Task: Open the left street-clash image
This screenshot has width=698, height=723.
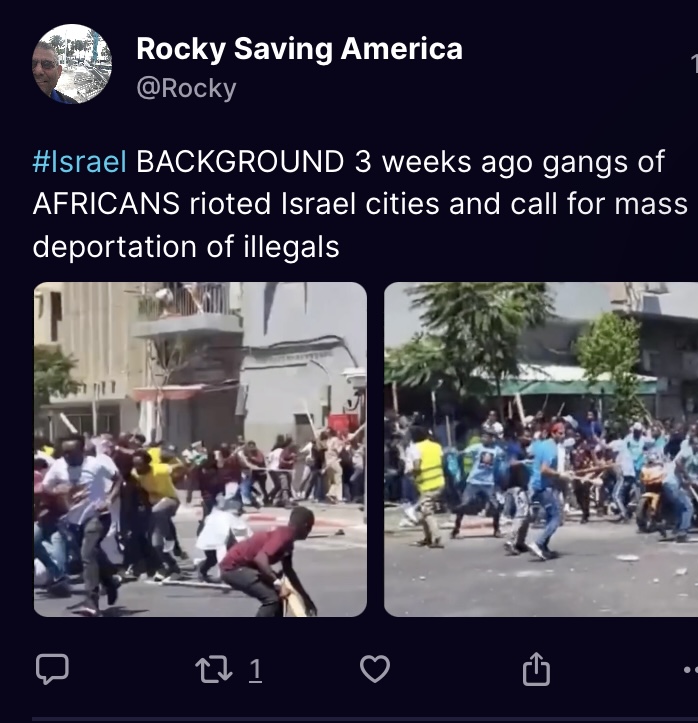Action: 201,450
